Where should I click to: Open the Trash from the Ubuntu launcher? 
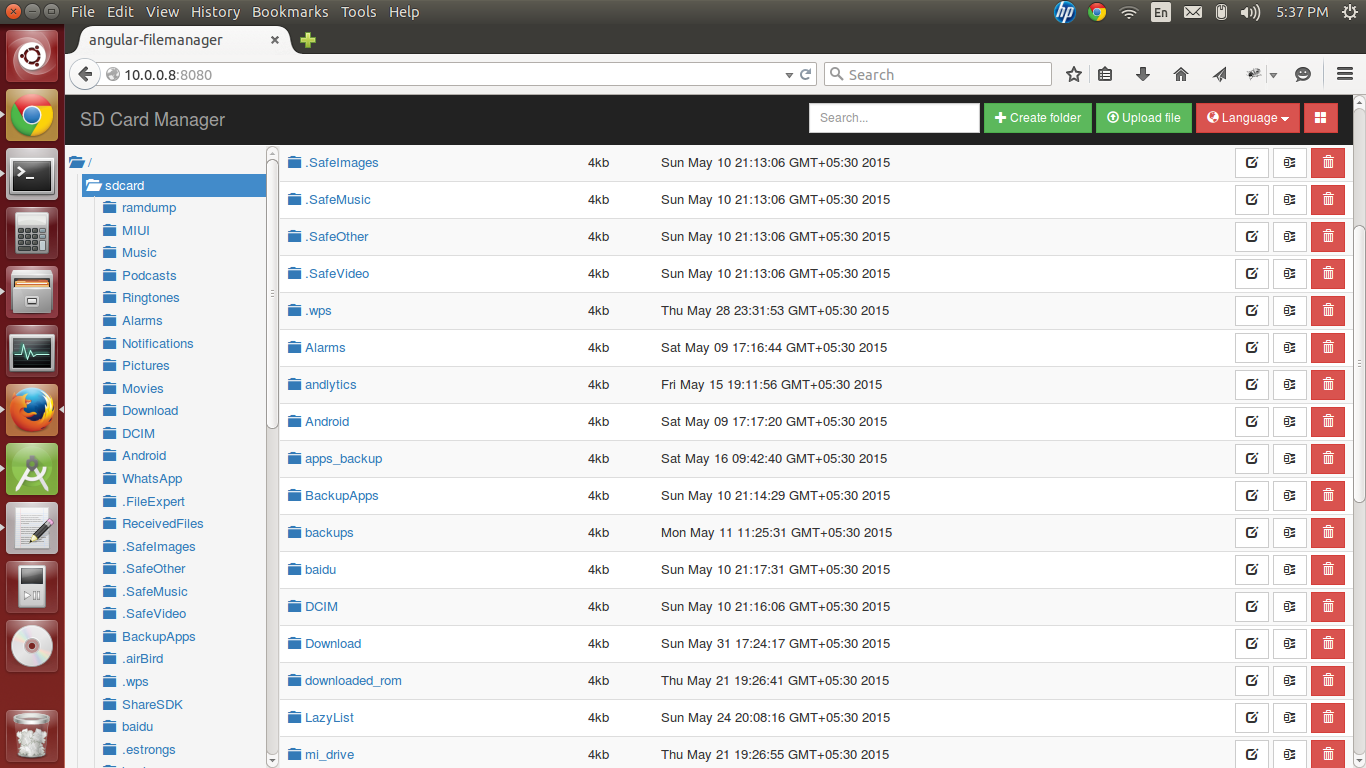click(x=33, y=736)
